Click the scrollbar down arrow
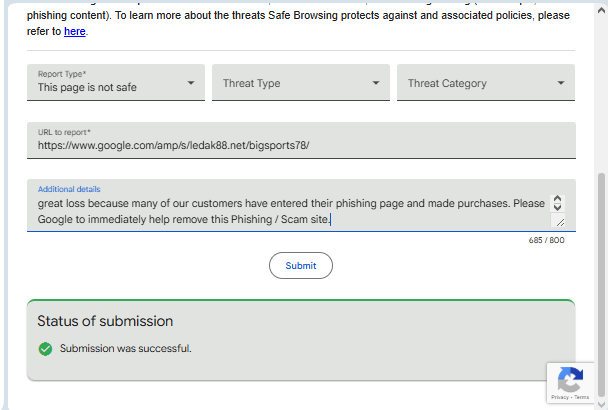The width and height of the screenshot is (608, 410). point(601,402)
